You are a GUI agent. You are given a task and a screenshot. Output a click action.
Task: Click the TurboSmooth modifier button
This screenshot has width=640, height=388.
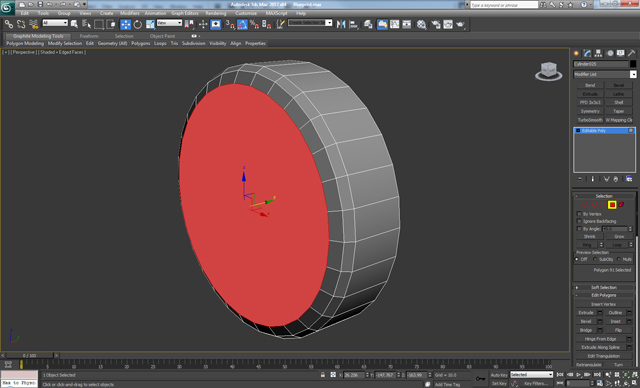point(590,120)
